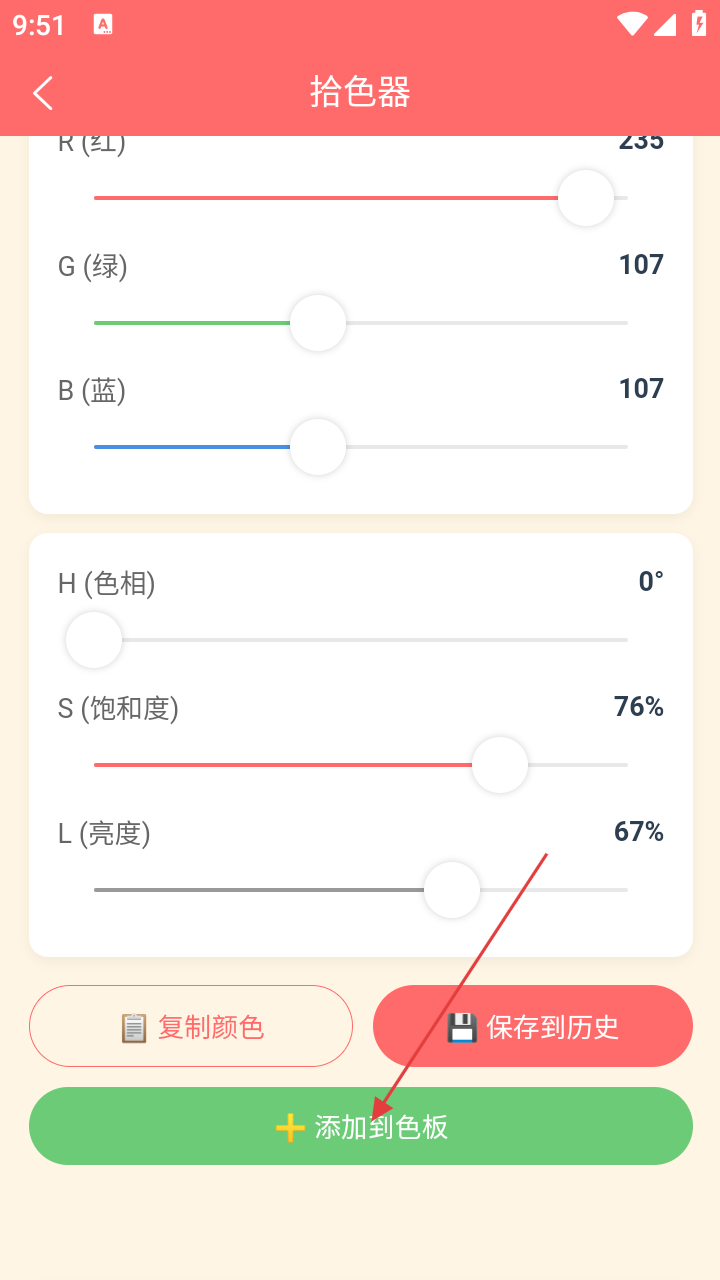Tap the yellow plus icon
Screen dimensions: 720x1280
[290, 1127]
